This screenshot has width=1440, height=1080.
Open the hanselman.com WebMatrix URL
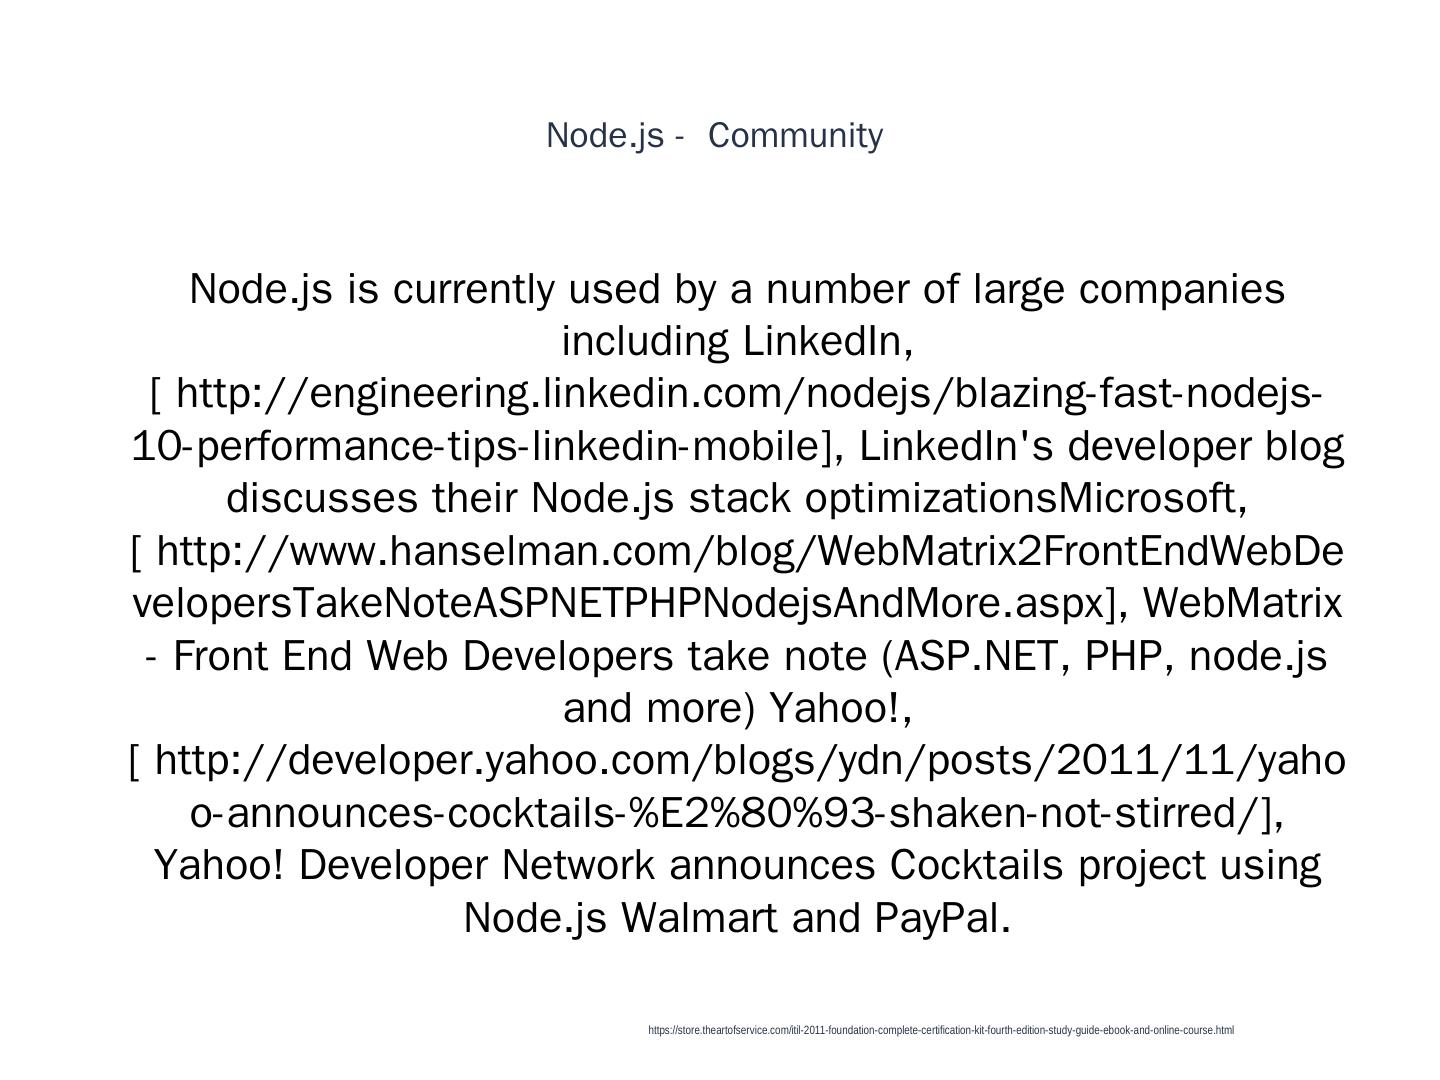pos(750,551)
